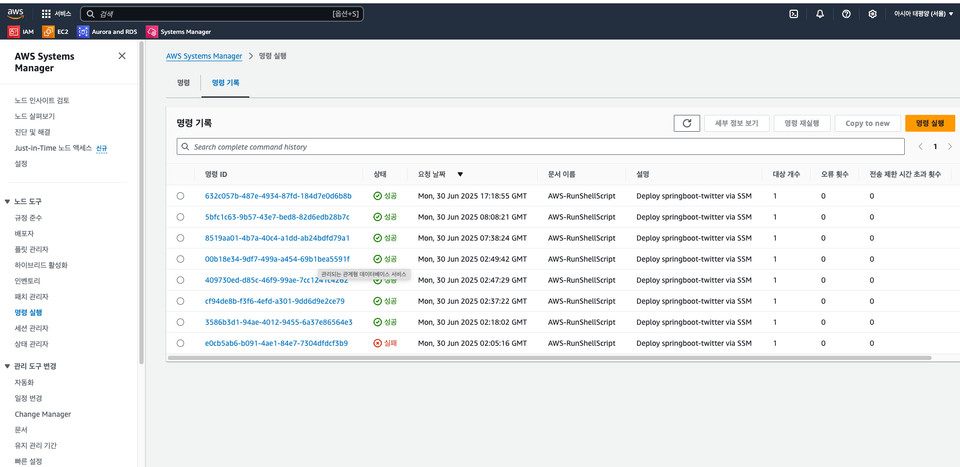Viewport: 960px width, 467px height.
Task: Select radio for command 409730ed
Action: [180, 280]
